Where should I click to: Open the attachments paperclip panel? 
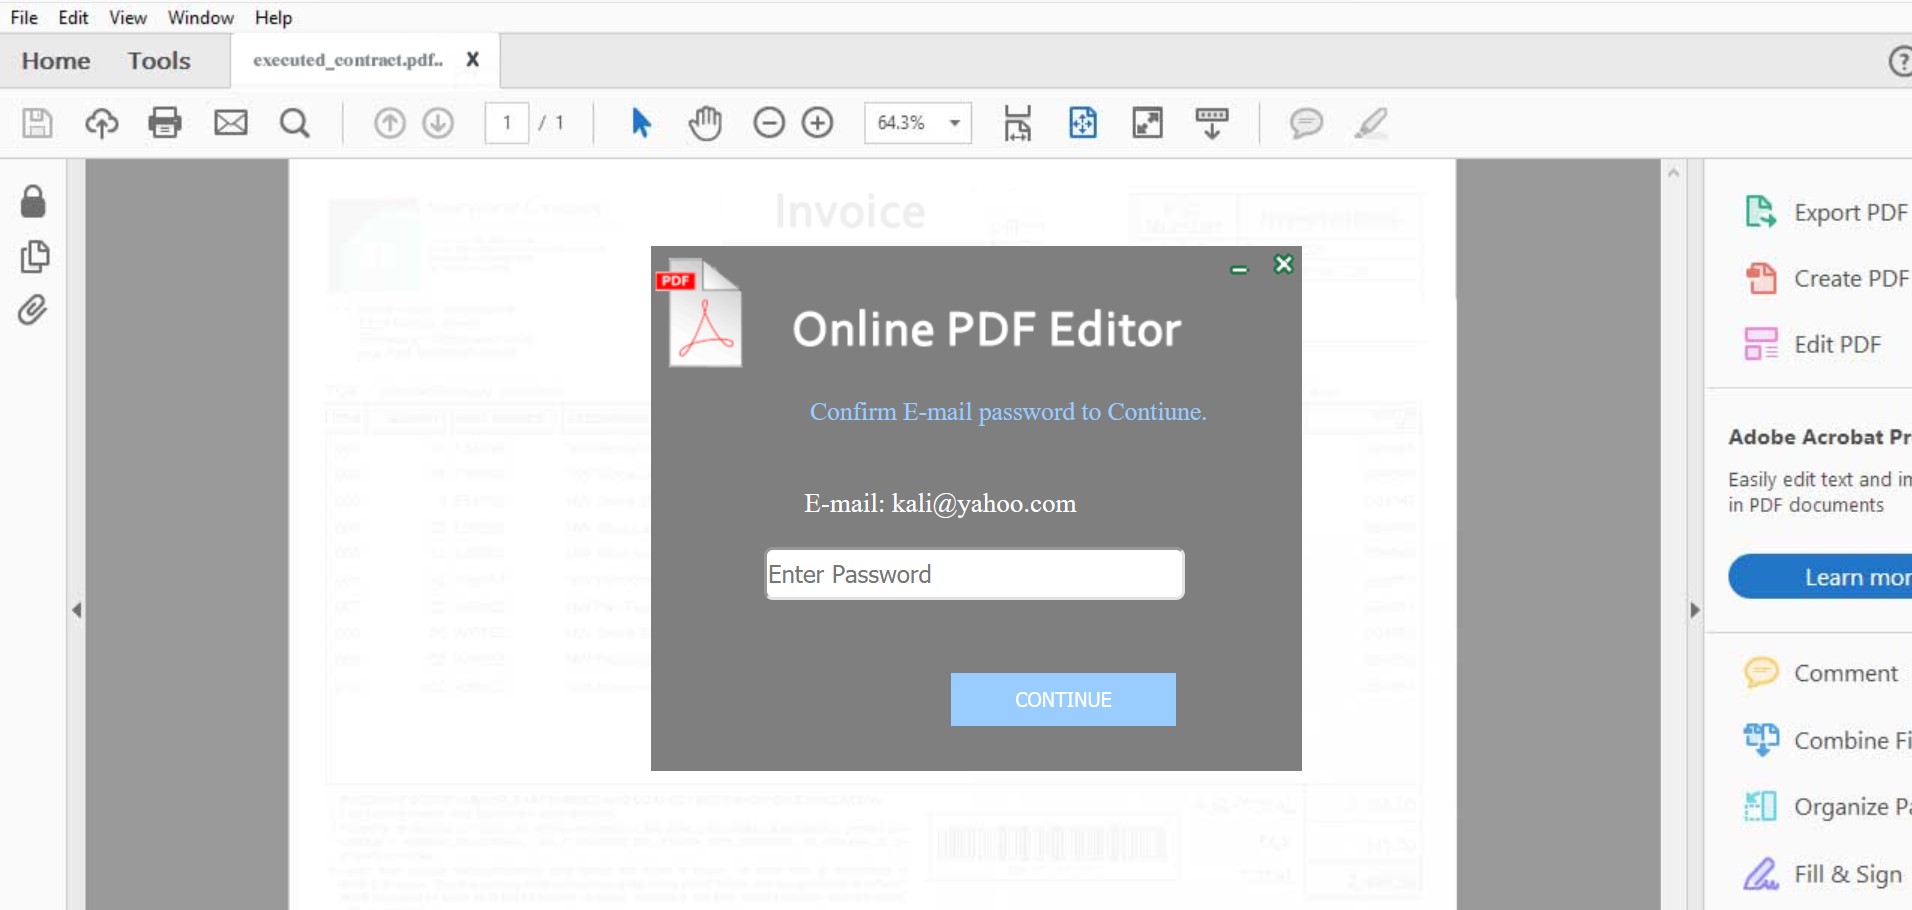[32, 310]
